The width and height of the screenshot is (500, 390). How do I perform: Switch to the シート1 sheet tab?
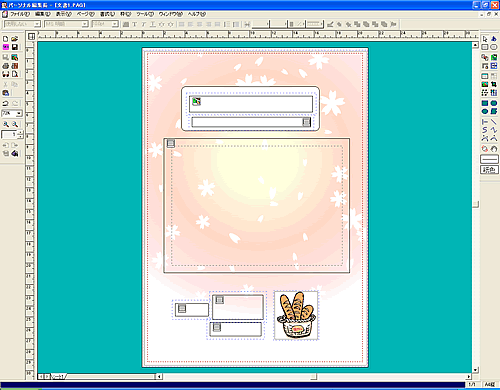[x=59, y=377]
